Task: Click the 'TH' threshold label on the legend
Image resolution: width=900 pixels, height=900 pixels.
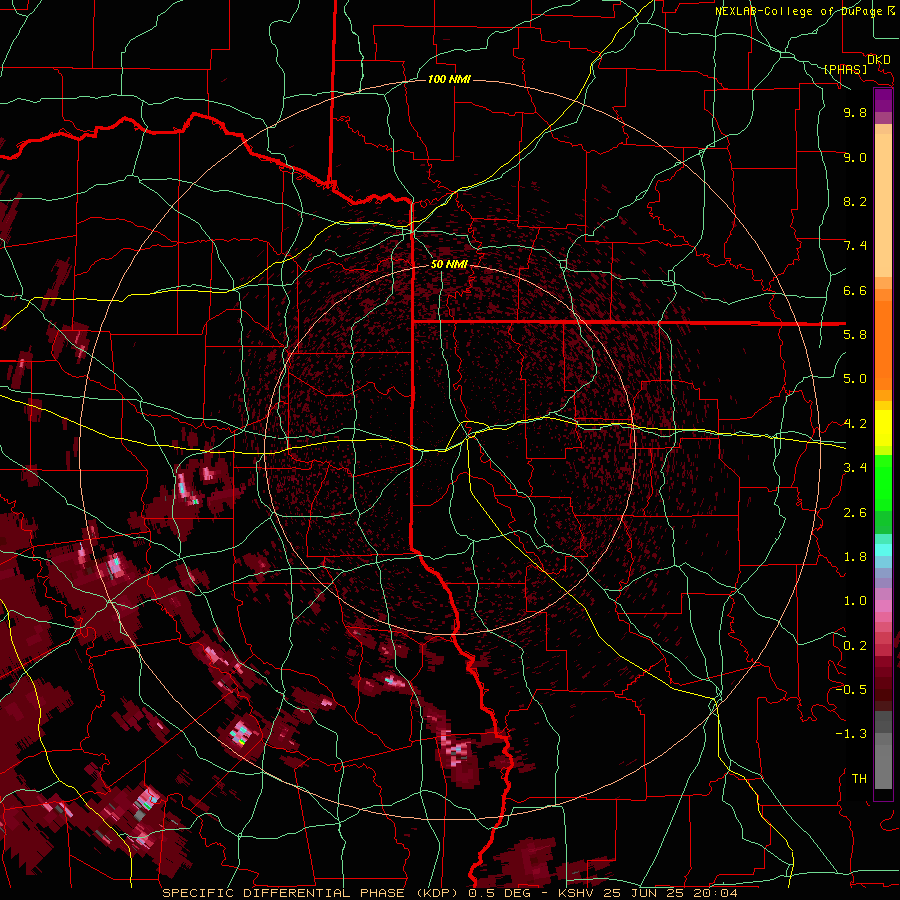Action: click(859, 779)
